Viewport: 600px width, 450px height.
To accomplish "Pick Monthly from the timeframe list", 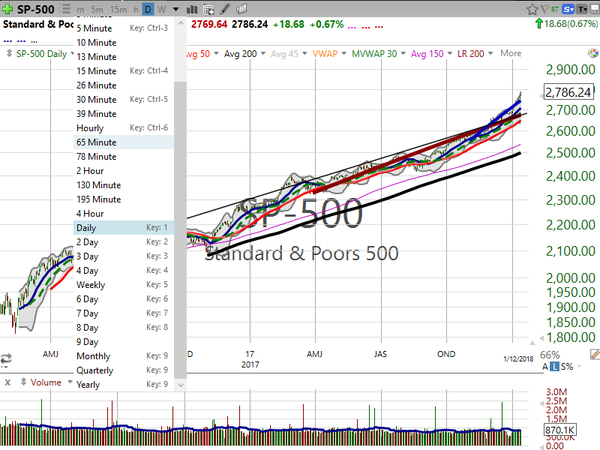I will (x=123, y=356).
